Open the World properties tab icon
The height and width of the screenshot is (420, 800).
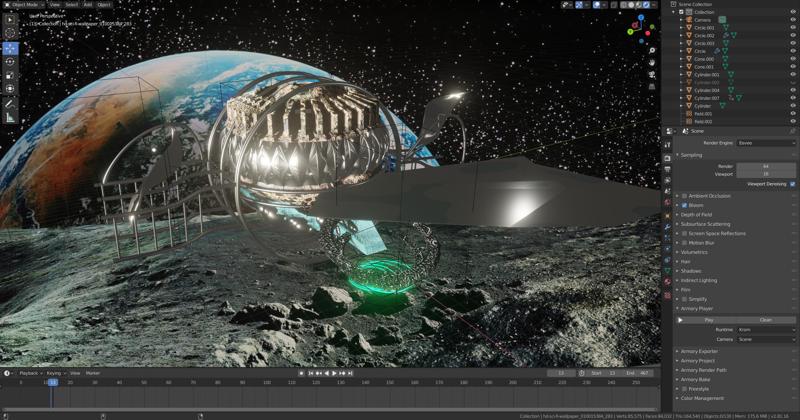click(x=667, y=203)
